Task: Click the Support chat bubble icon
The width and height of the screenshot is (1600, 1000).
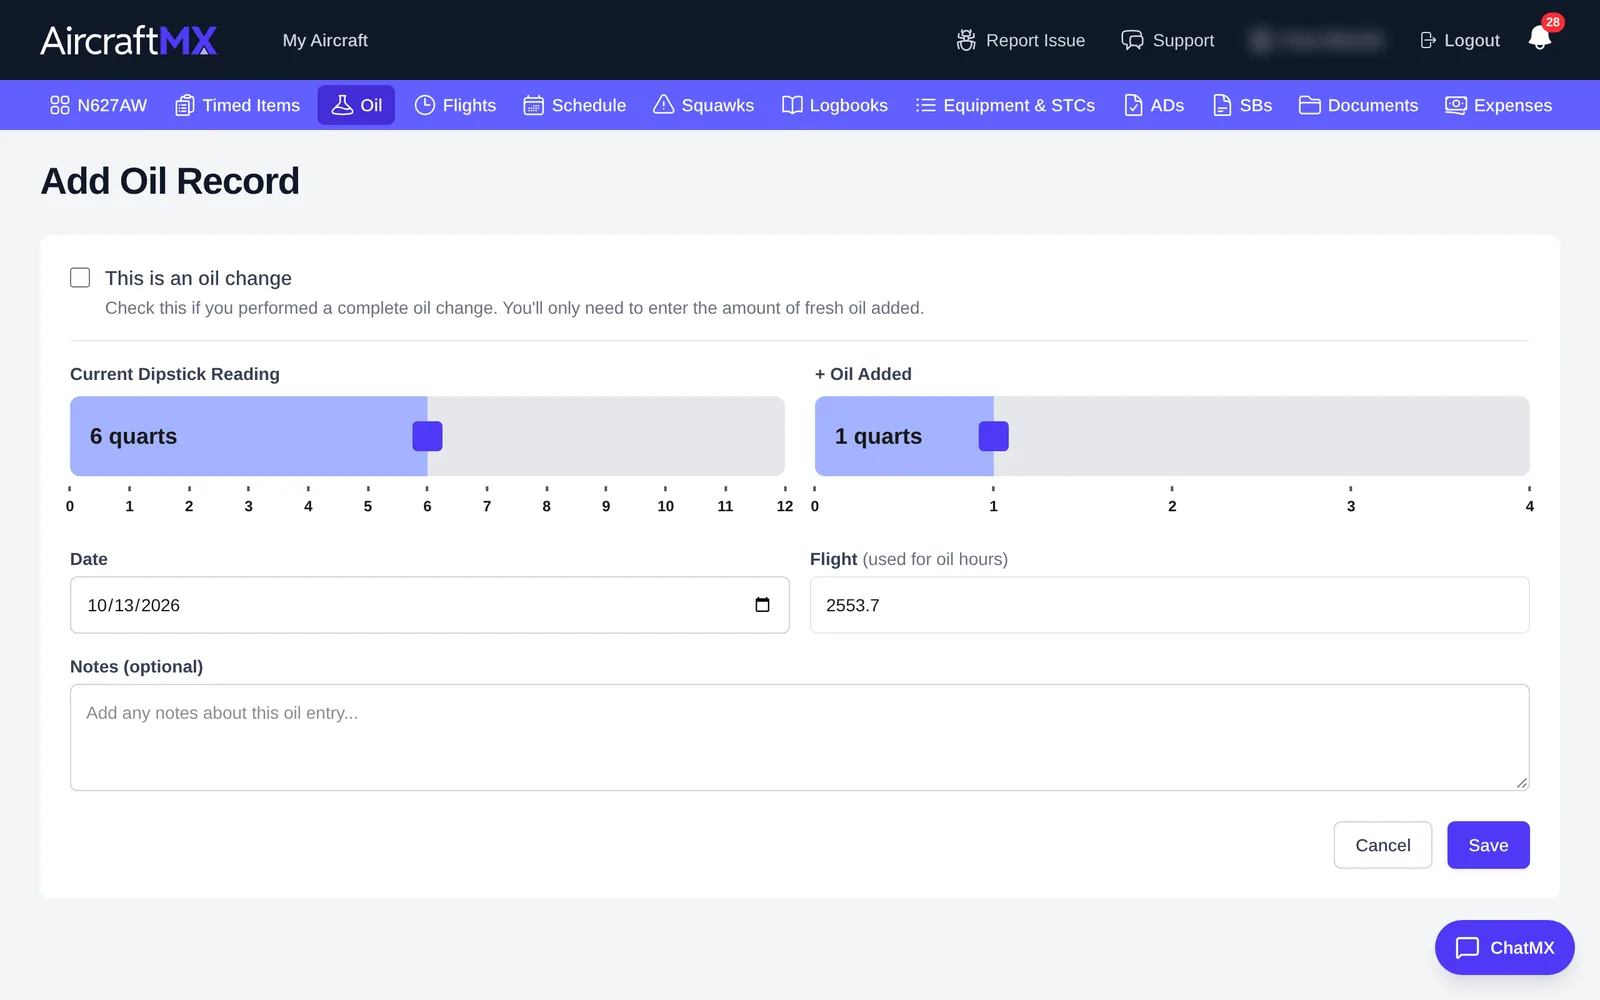Action: 1132,40
